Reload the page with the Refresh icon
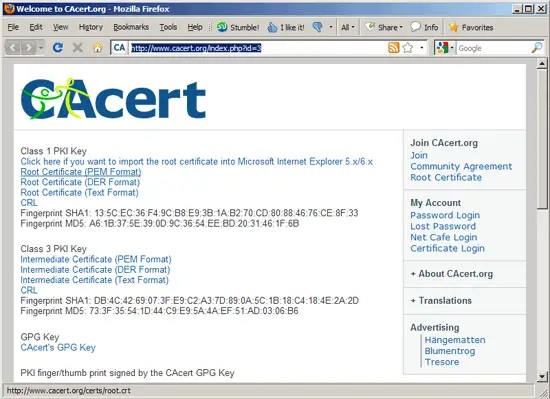 coord(58,47)
